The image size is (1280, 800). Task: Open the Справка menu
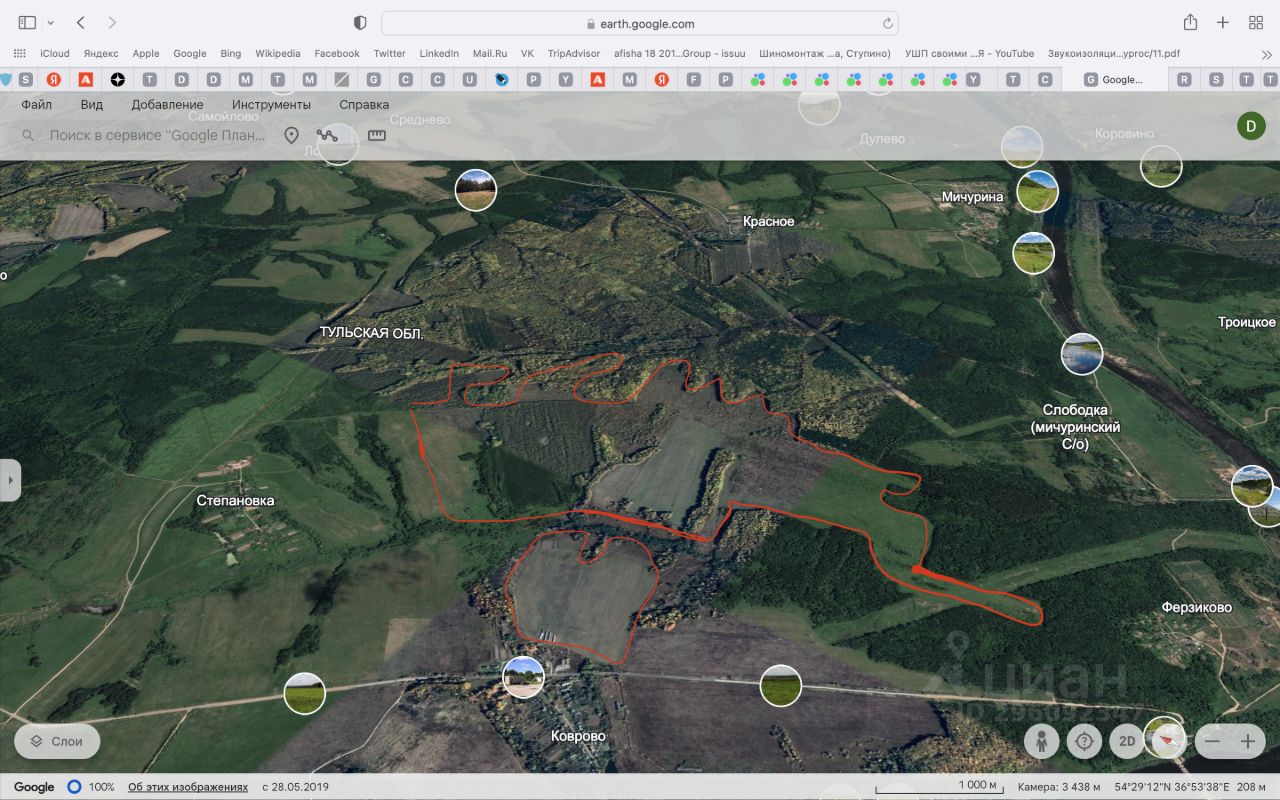click(364, 104)
